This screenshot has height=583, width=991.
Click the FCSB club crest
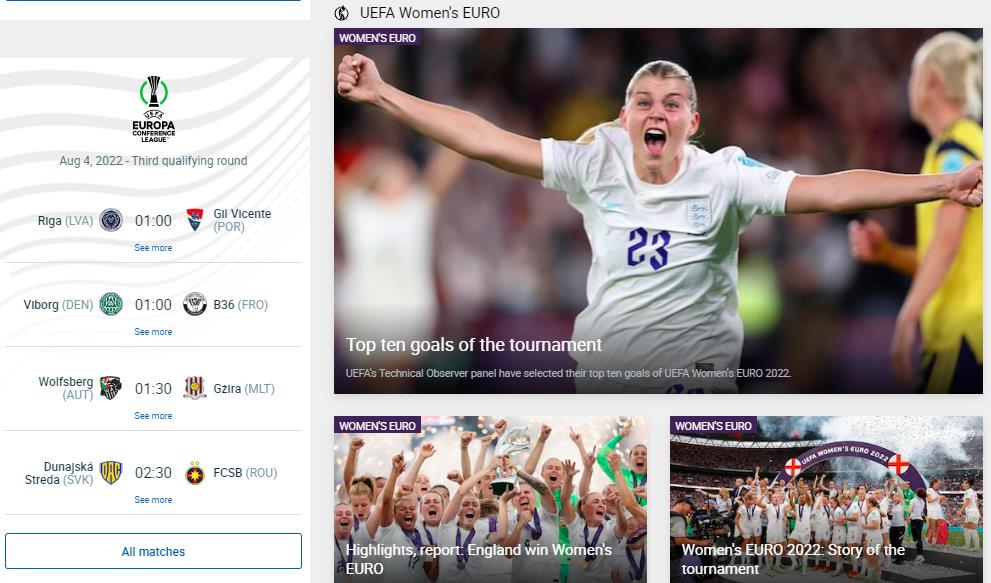(x=195, y=472)
